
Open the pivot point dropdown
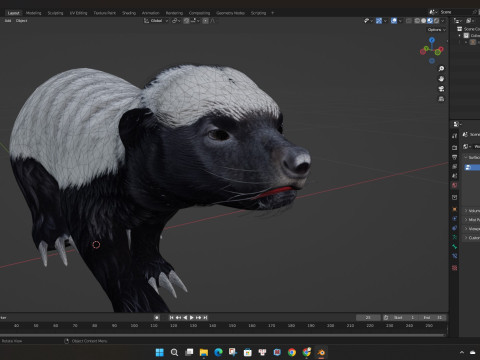coord(176,21)
